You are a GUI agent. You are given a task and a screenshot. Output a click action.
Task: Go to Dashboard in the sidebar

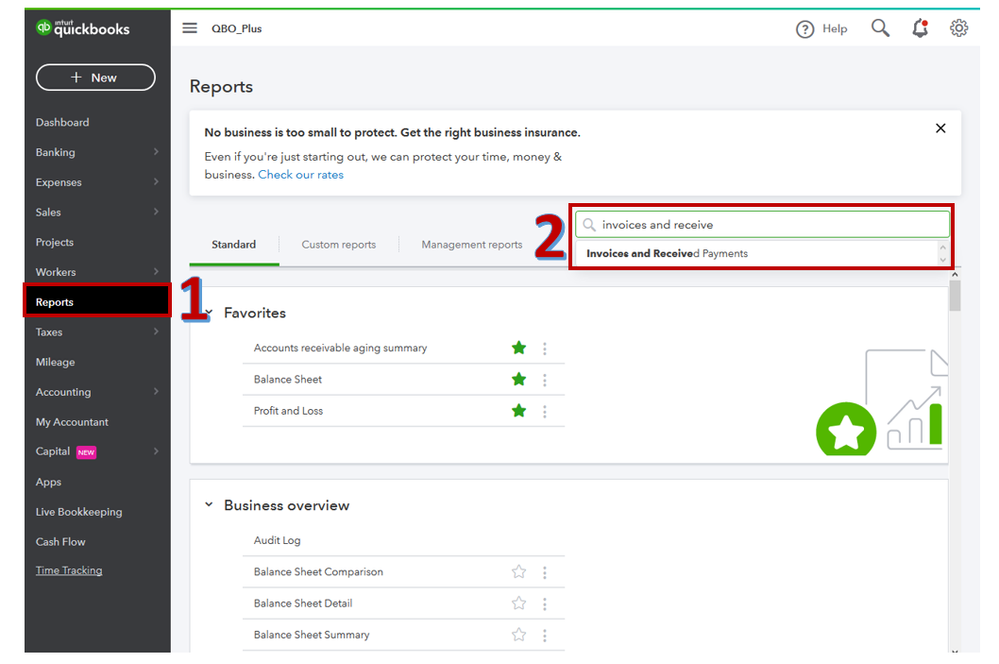(62, 122)
